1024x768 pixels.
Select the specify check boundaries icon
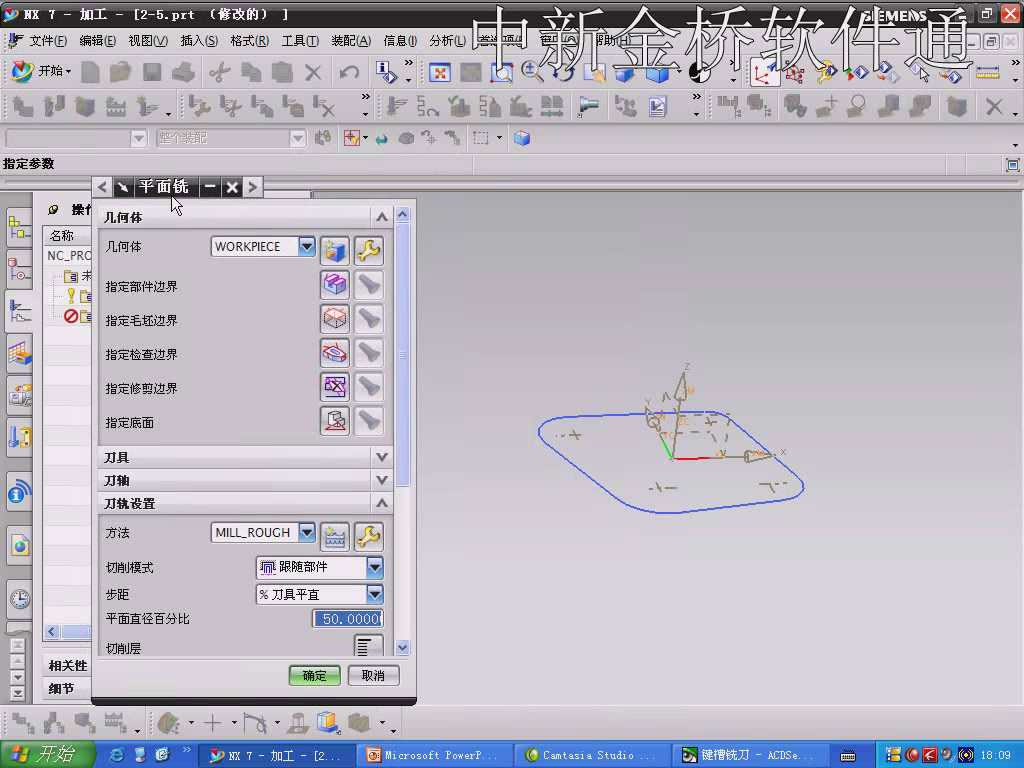point(335,353)
